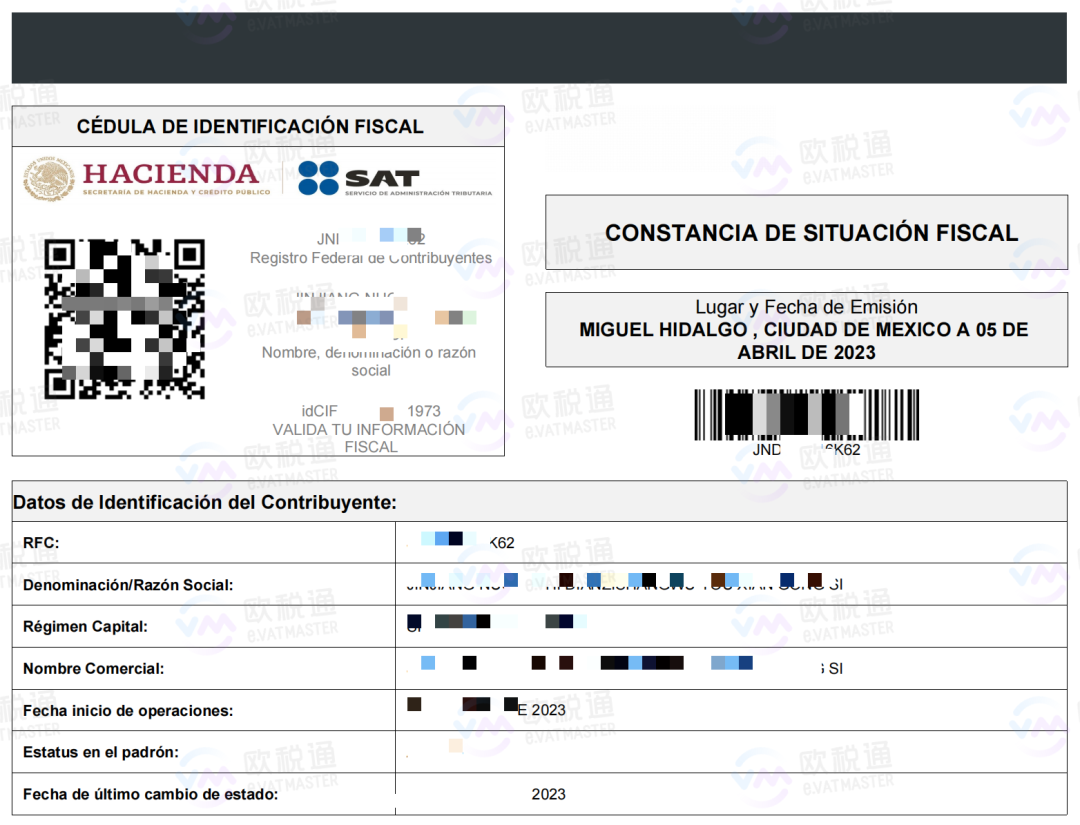Click the RFC value ending K62

[x=461, y=542]
